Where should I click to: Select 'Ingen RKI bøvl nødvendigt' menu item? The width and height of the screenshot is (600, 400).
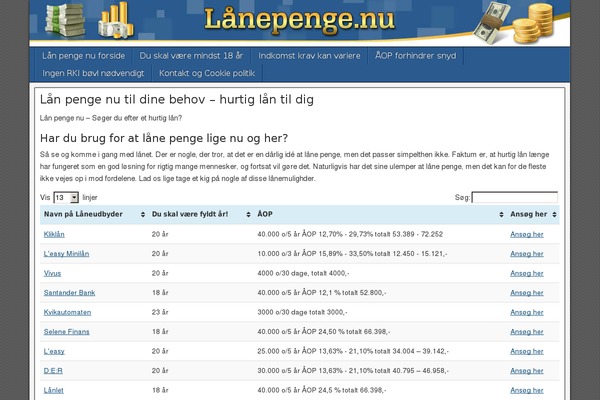tap(93, 73)
